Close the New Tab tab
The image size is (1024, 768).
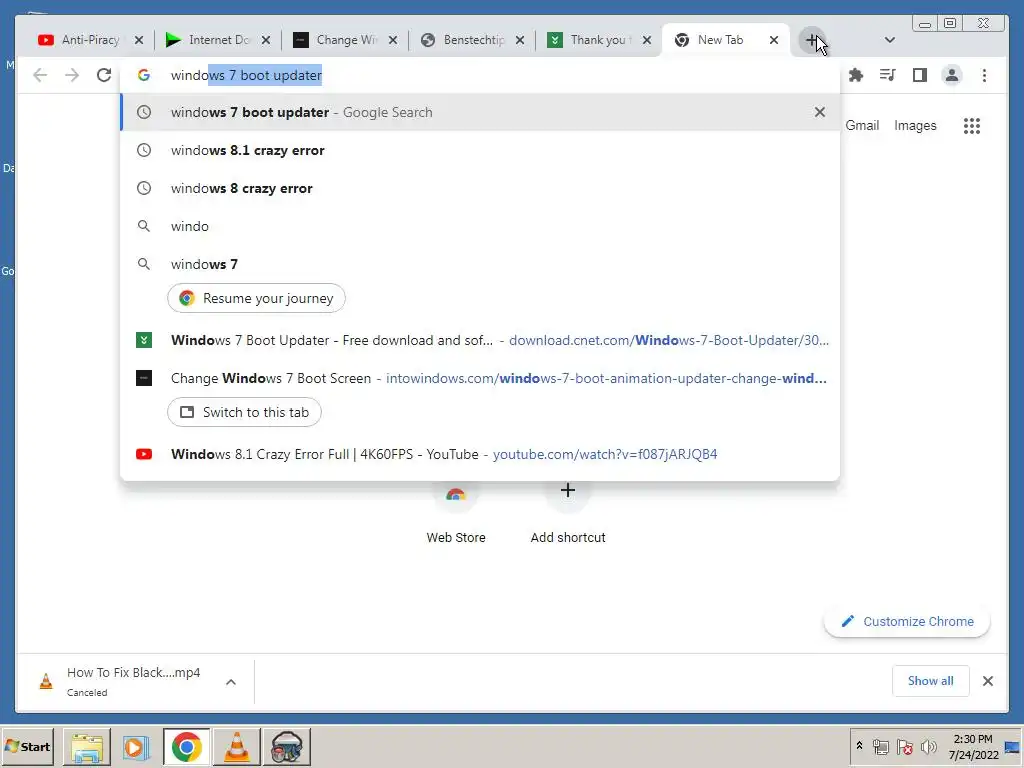pos(774,40)
